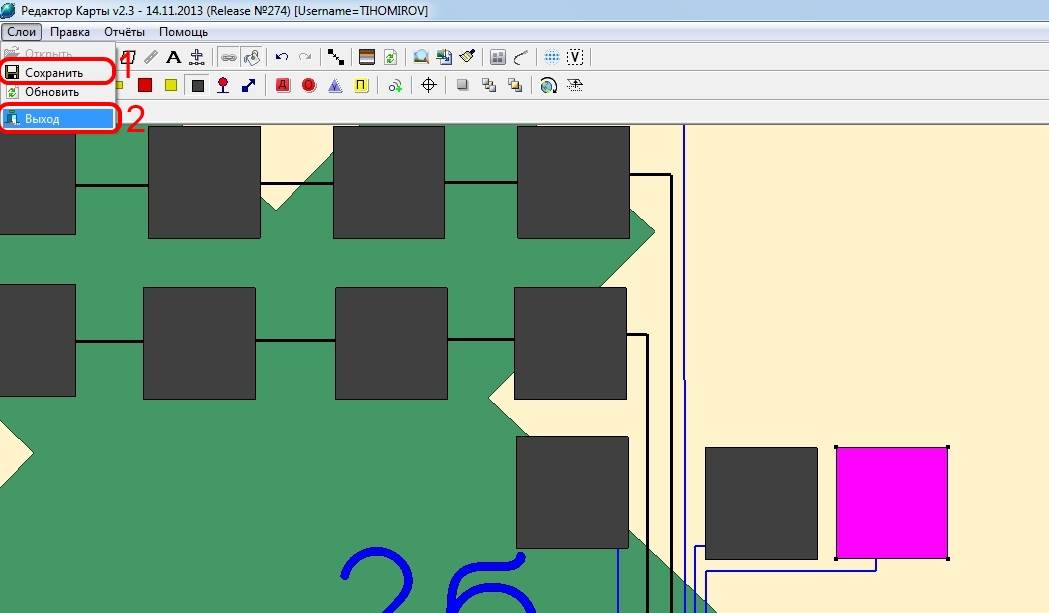Toggle the chain link tool
The width and height of the screenshot is (1049, 613).
pos(229,58)
